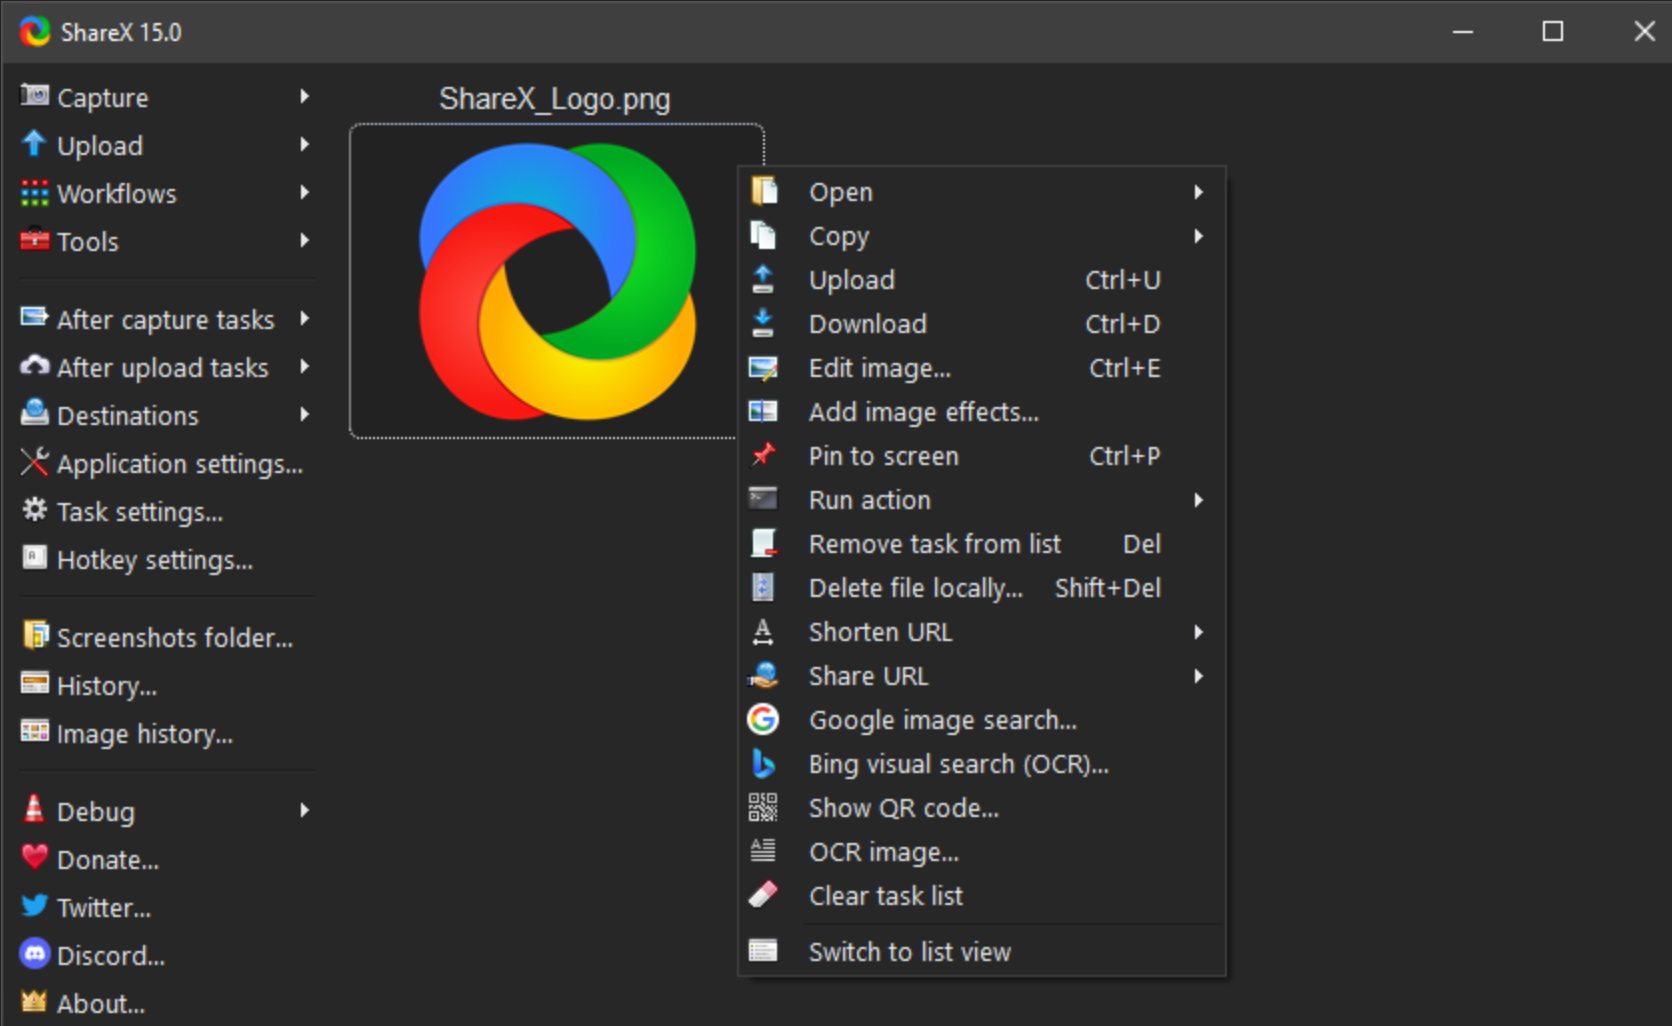Choose Add image effects from context menu
The height and width of the screenshot is (1026, 1672).
tap(923, 412)
